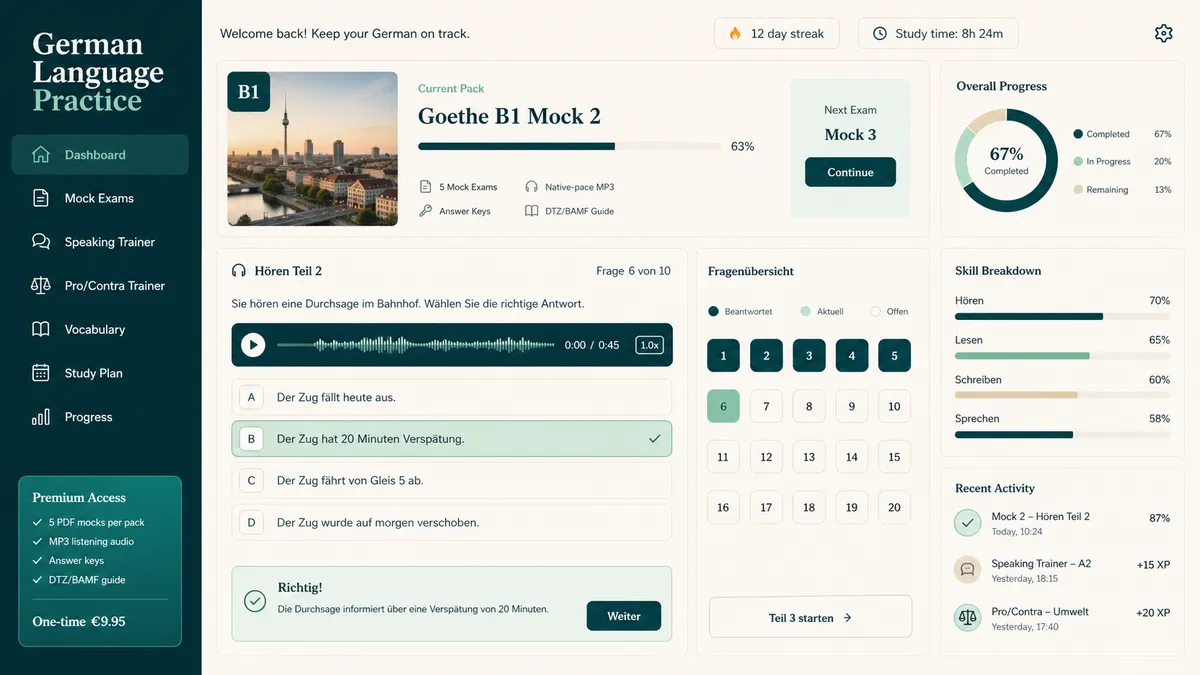Click the Remaining legend dot
The width and height of the screenshot is (1200, 675).
pyautogui.click(x=1078, y=189)
